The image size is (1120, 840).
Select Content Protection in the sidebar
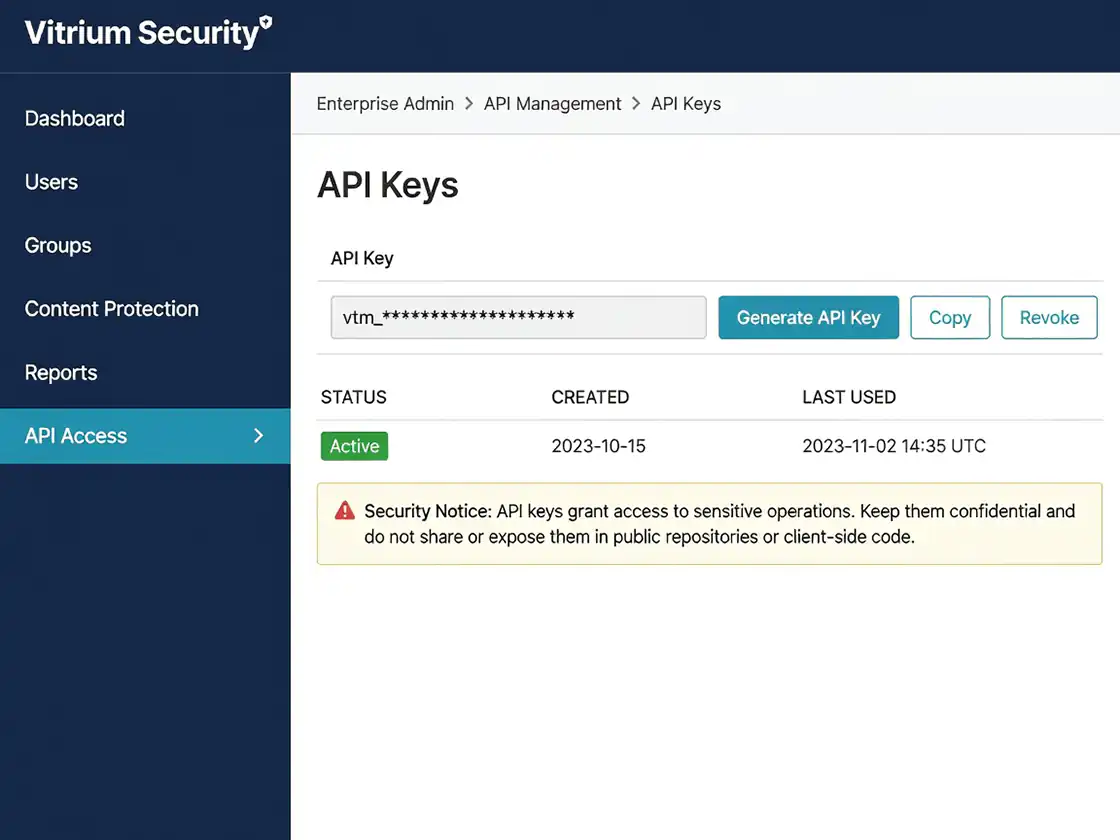coord(111,309)
